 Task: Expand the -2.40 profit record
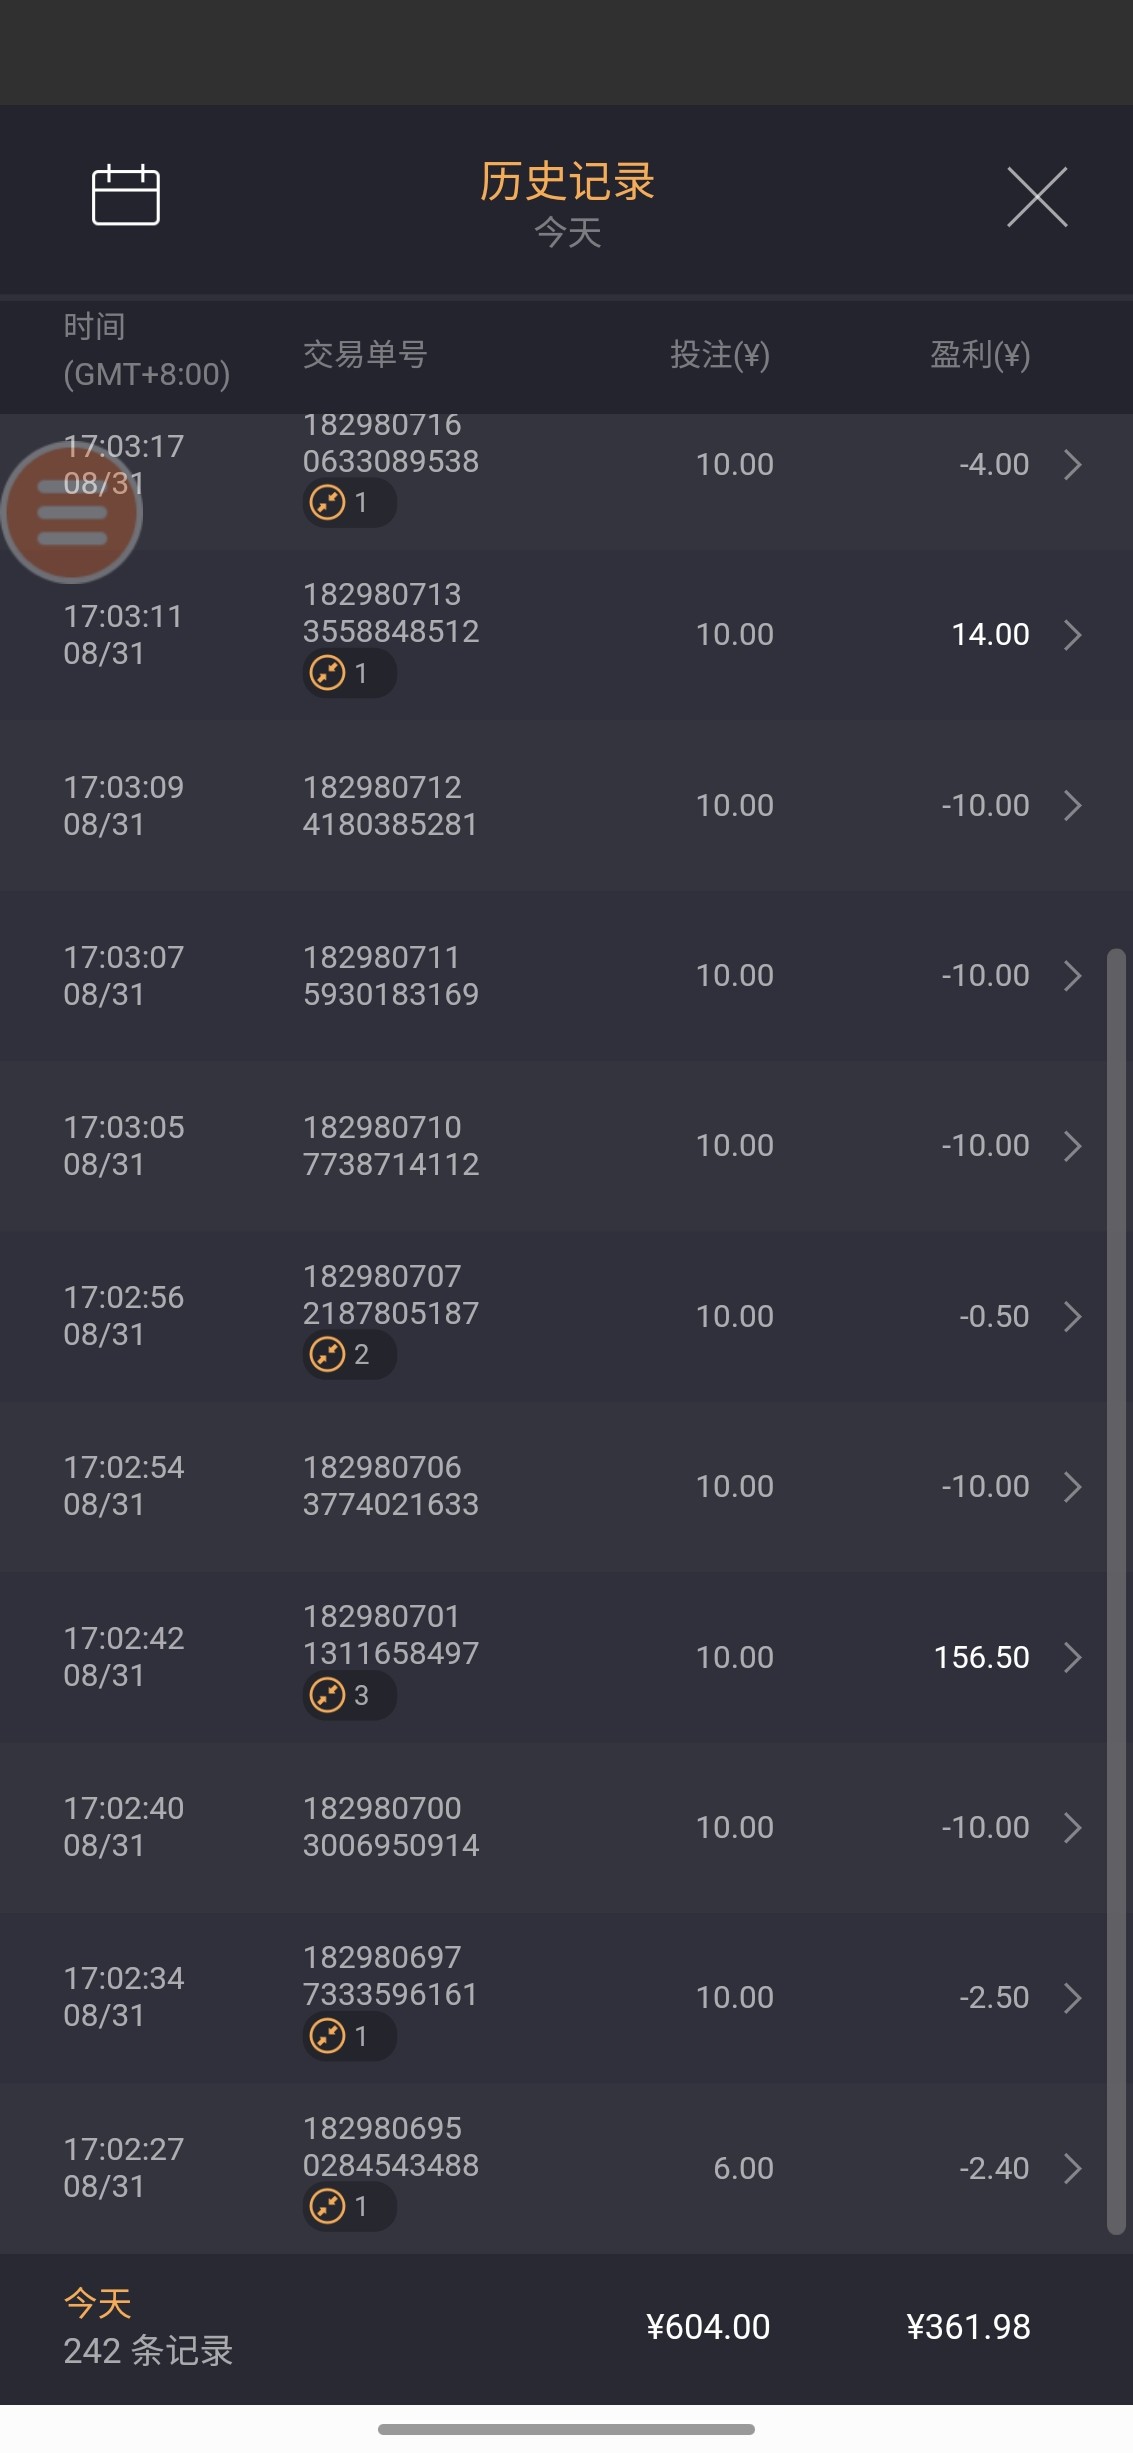click(1073, 2168)
